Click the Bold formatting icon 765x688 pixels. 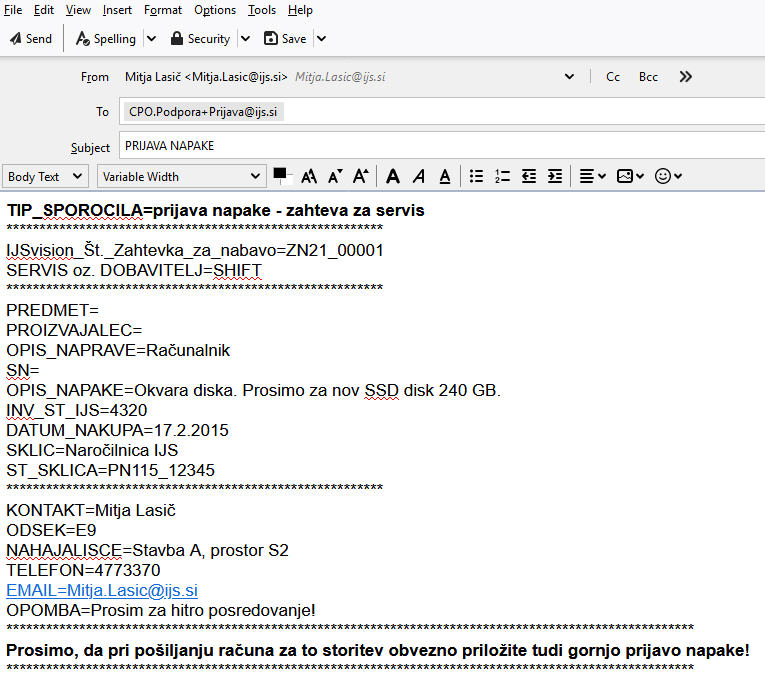[393, 176]
